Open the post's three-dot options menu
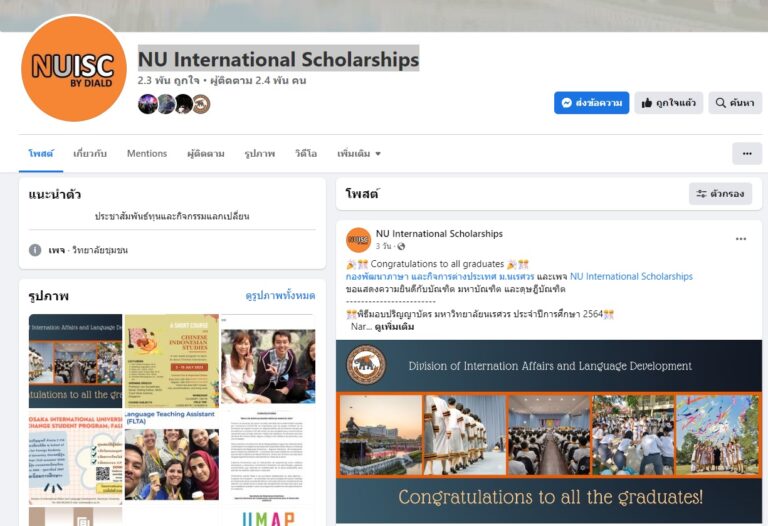Image resolution: width=768 pixels, height=526 pixels. coord(741,239)
